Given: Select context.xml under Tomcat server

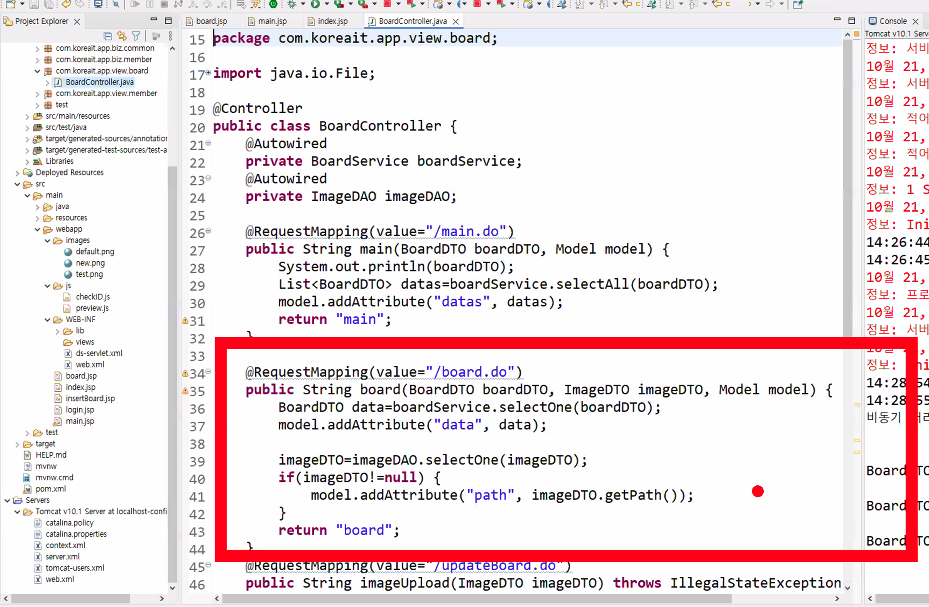Looking at the screenshot, I should pos(59,545).
